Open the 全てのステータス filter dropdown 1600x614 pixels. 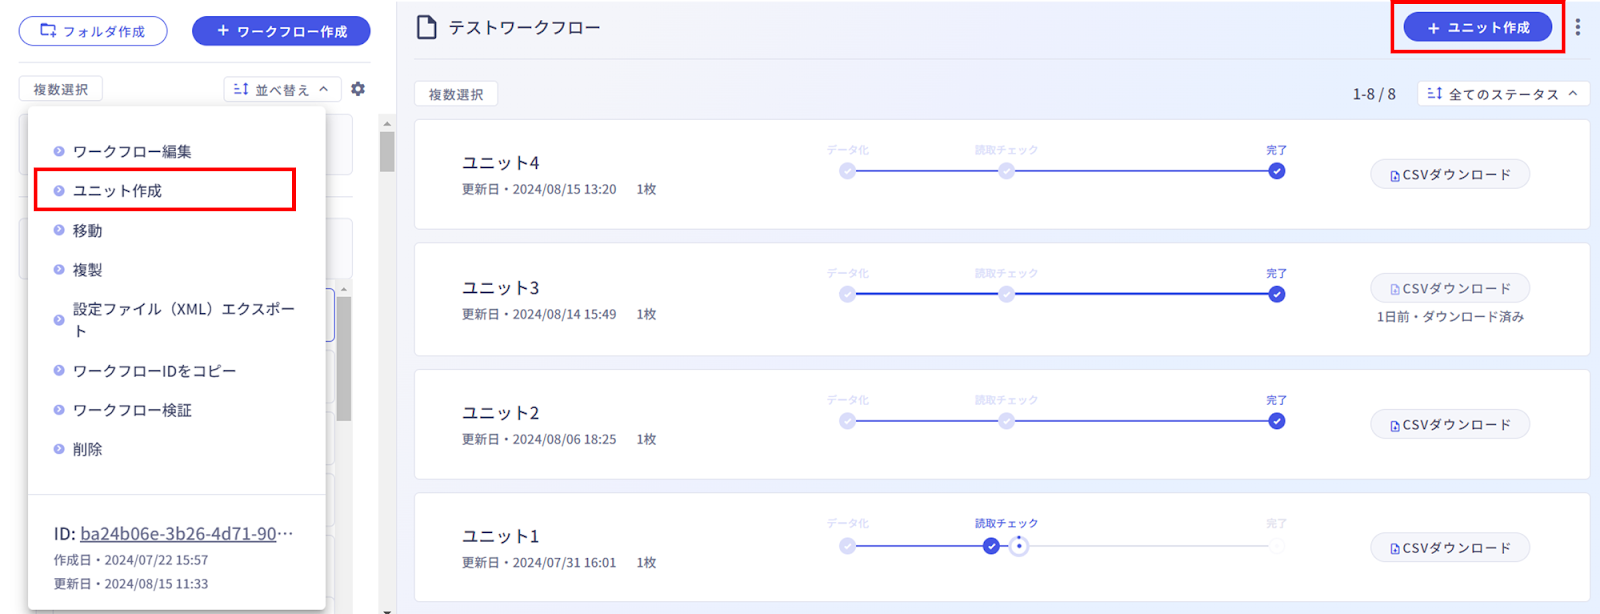click(x=1503, y=93)
